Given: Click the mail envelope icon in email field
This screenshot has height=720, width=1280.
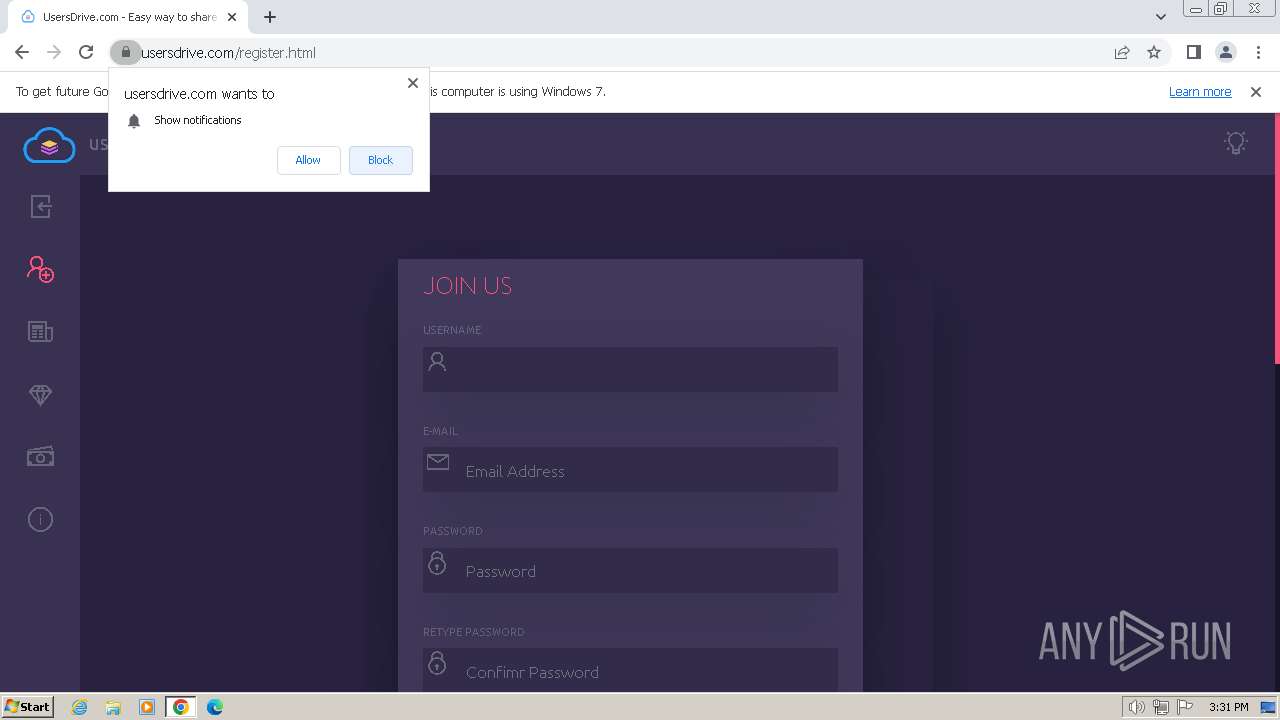Looking at the screenshot, I should point(438,462).
